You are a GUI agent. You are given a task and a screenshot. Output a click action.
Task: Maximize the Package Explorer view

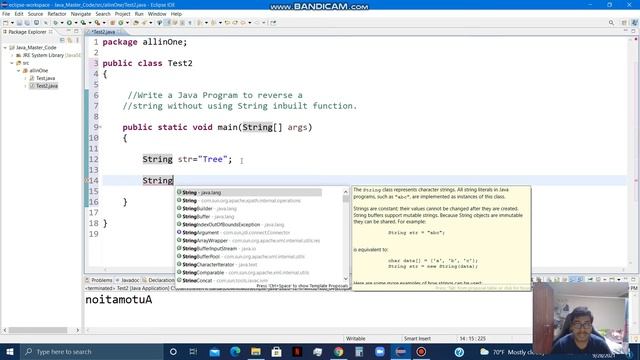coord(76,31)
